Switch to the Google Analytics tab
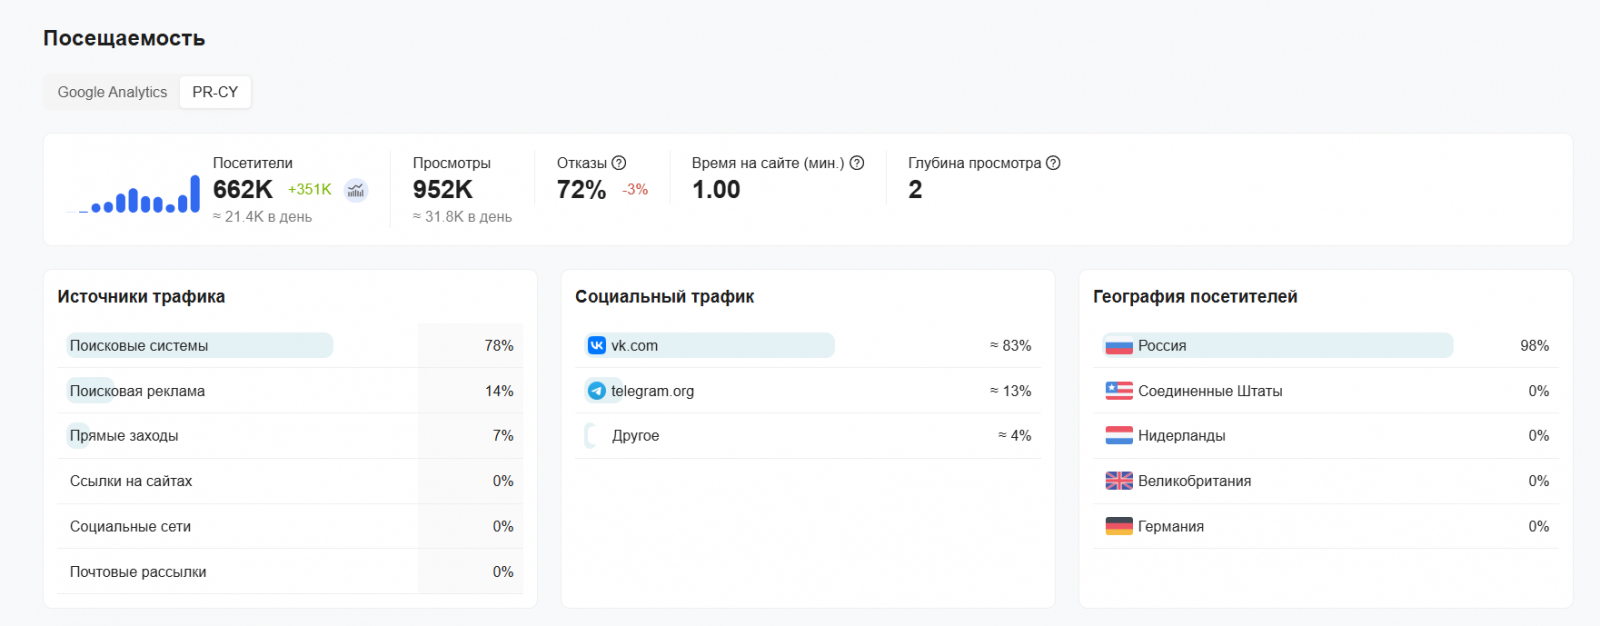Viewport: 1600px width, 626px height. (112, 92)
